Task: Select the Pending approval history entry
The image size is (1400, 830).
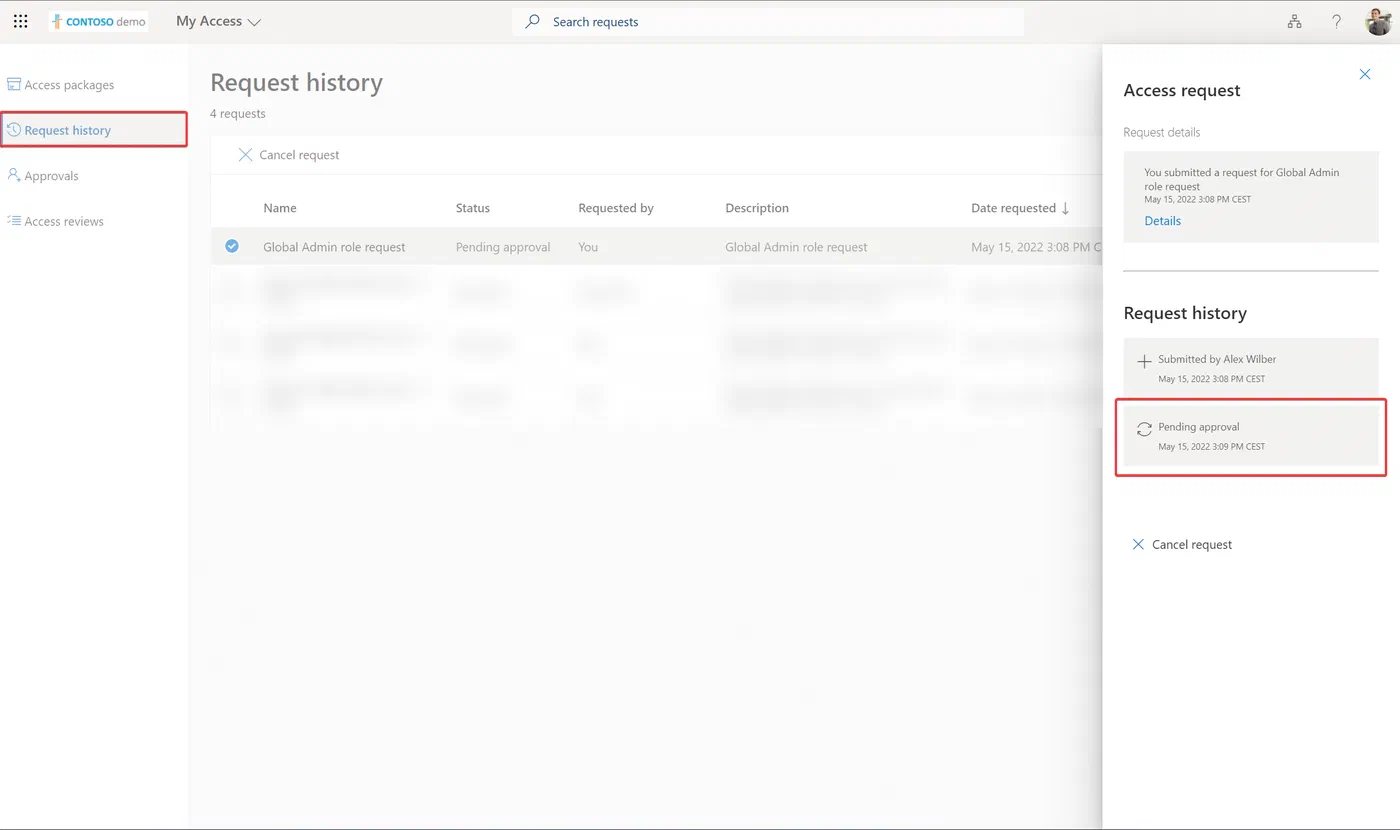Action: [1251, 436]
